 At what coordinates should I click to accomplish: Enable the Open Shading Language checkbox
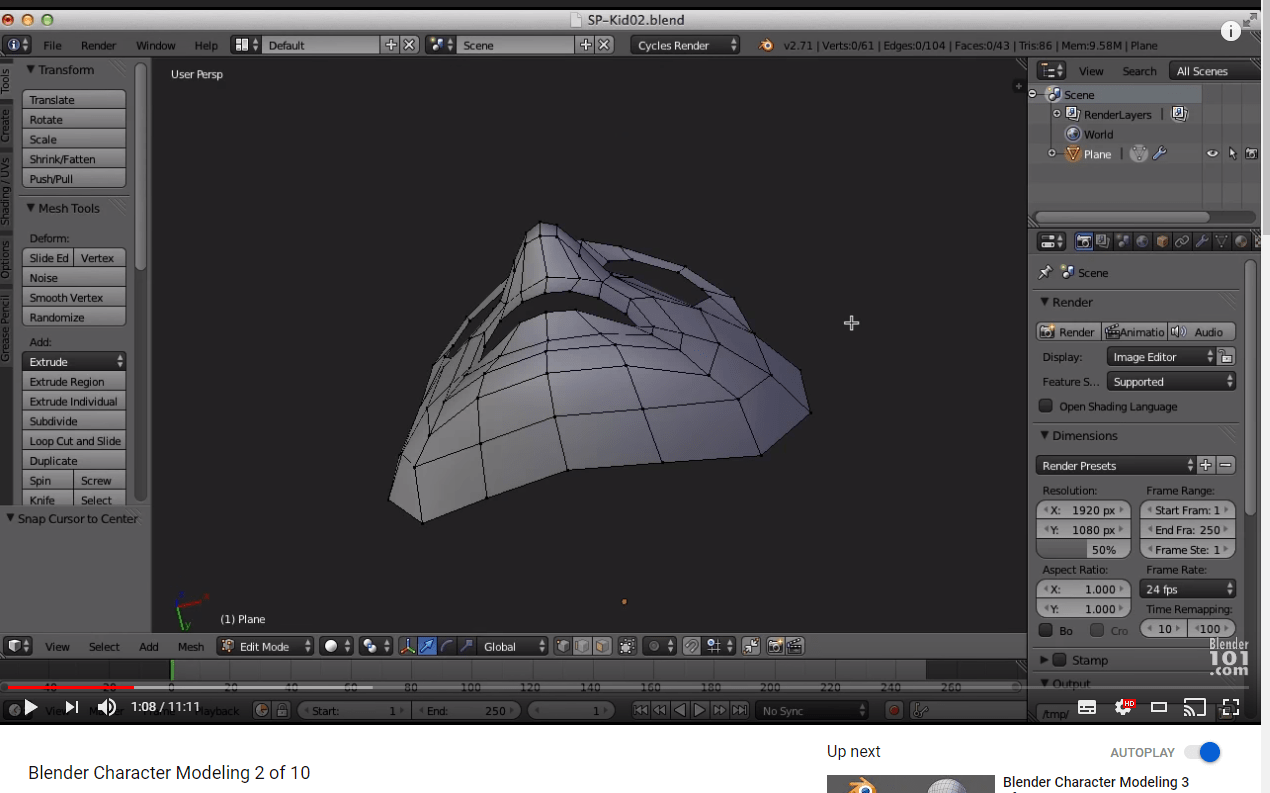[x=1046, y=406]
